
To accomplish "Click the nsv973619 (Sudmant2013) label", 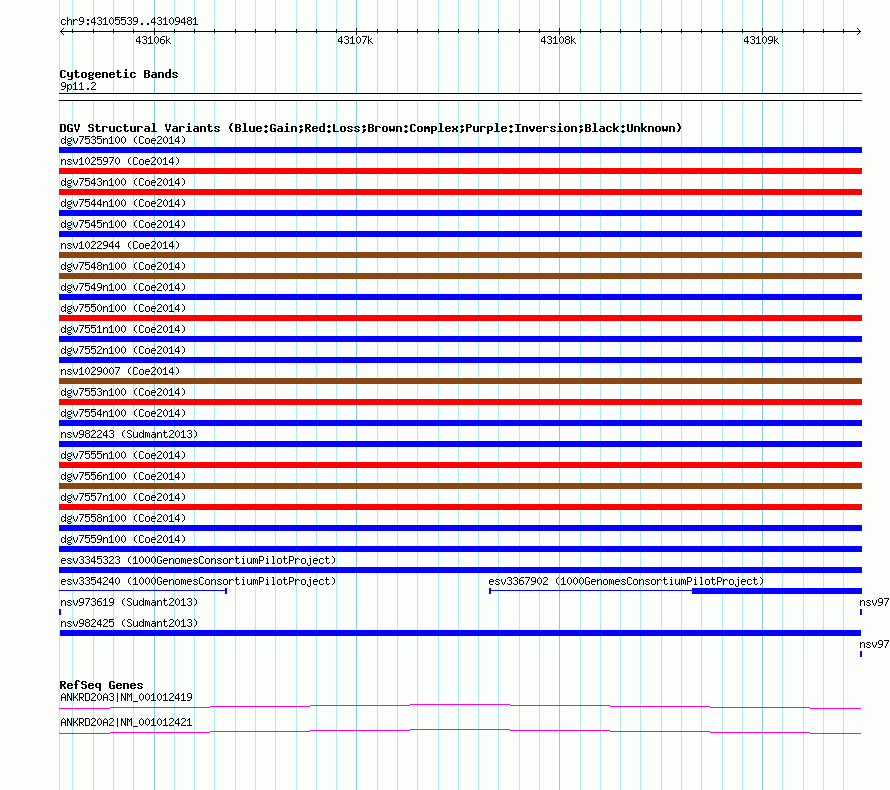I will coord(129,602).
